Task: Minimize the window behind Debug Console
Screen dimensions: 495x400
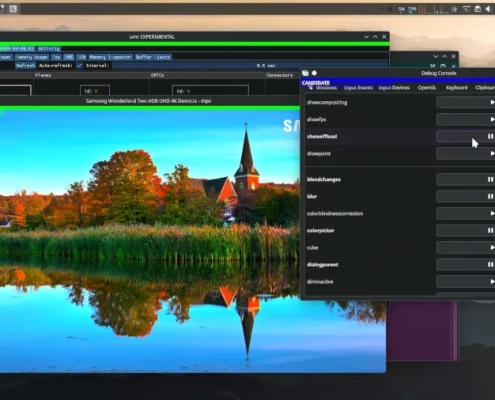Action: (435, 56)
